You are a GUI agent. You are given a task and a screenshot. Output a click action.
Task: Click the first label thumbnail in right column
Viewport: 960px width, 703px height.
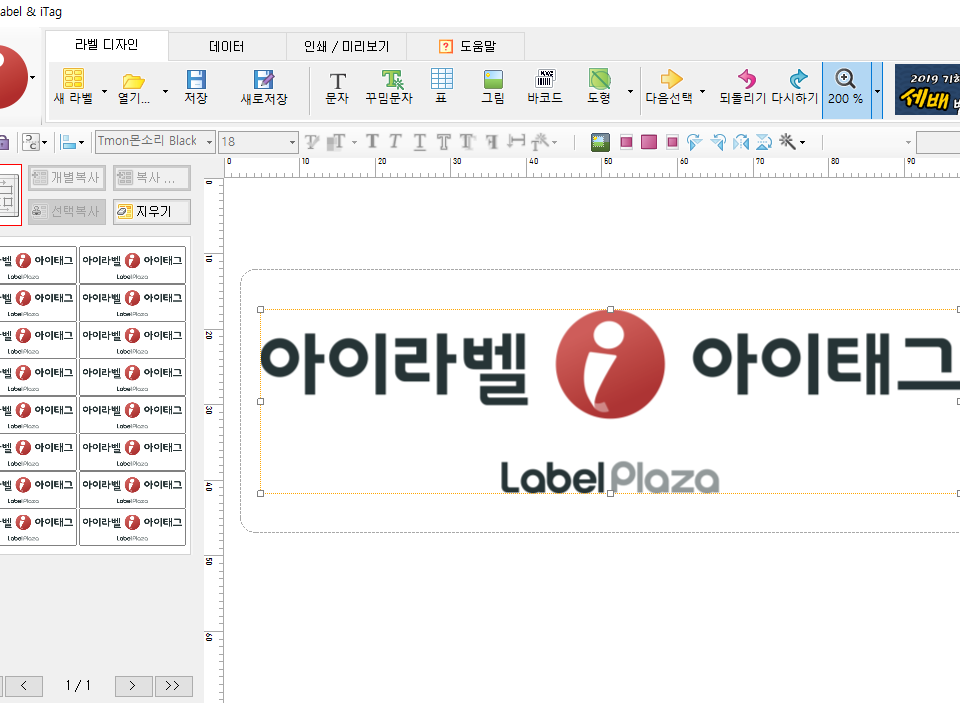point(132,265)
